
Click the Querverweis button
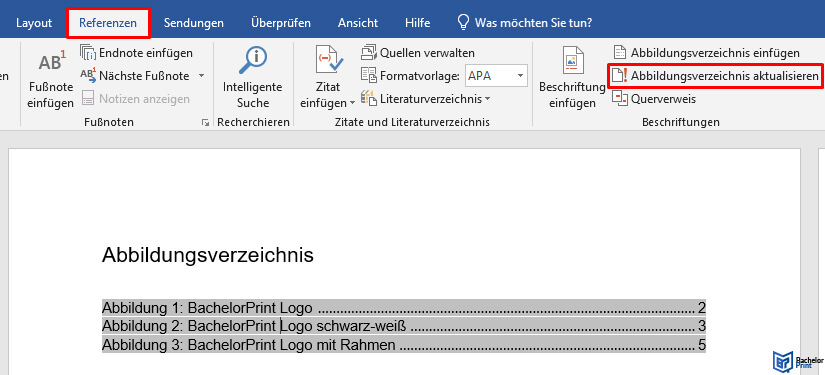point(655,99)
